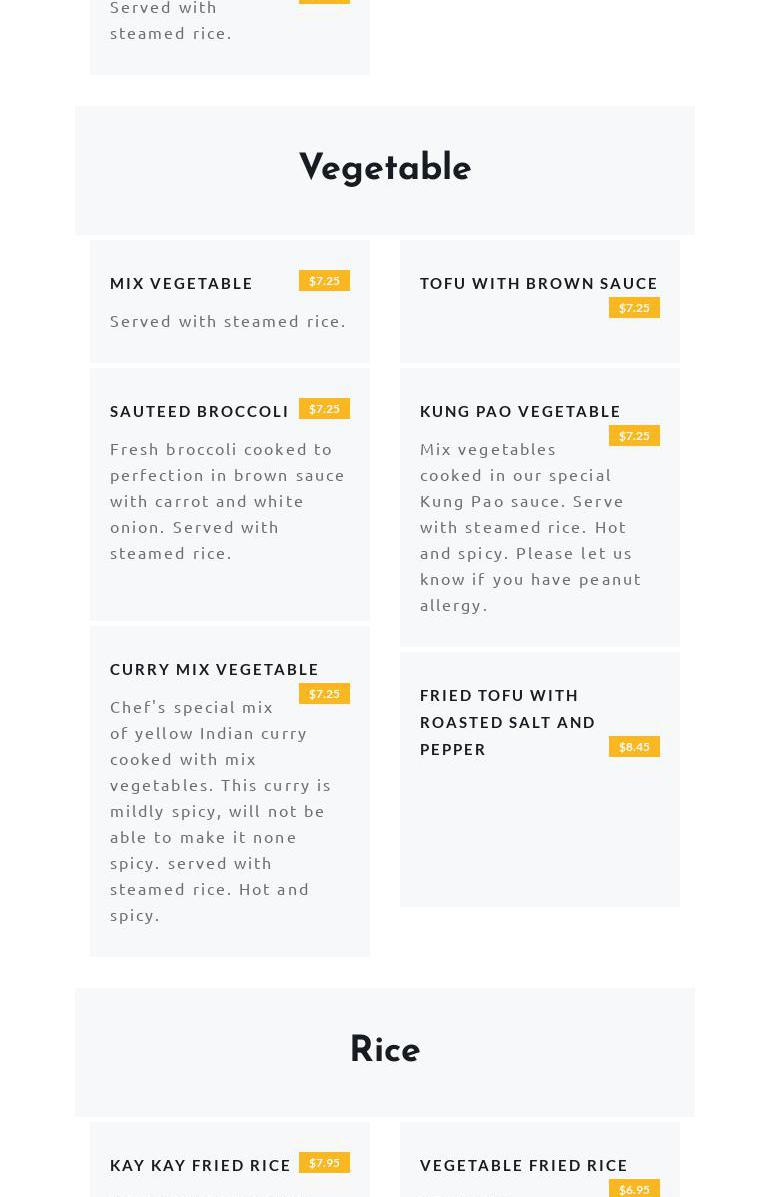Open the Kay Kay Fried Rice item
Screen dimensions: 770x1197
coord(200,1165)
